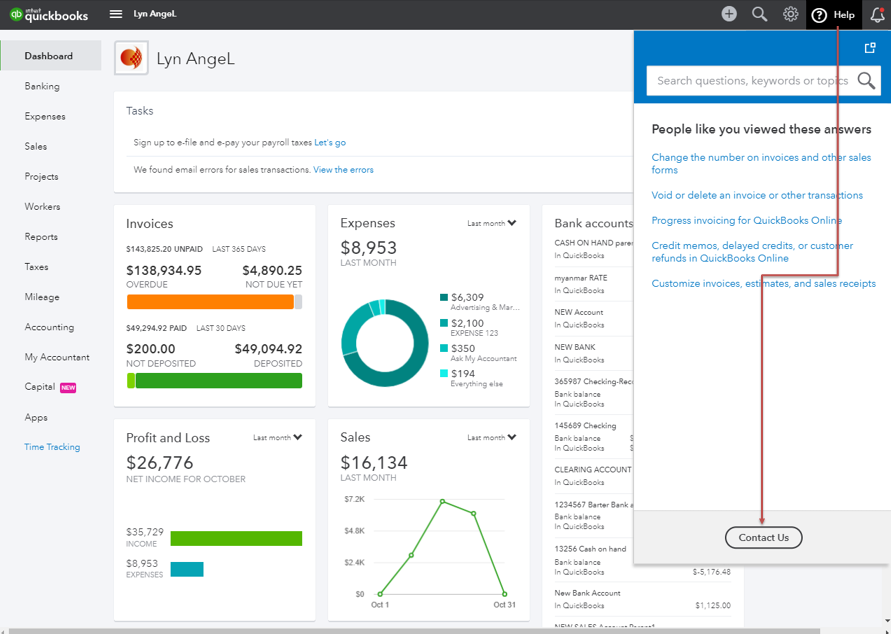
Task: Click the orange overdue invoices bar
Action: [210, 302]
